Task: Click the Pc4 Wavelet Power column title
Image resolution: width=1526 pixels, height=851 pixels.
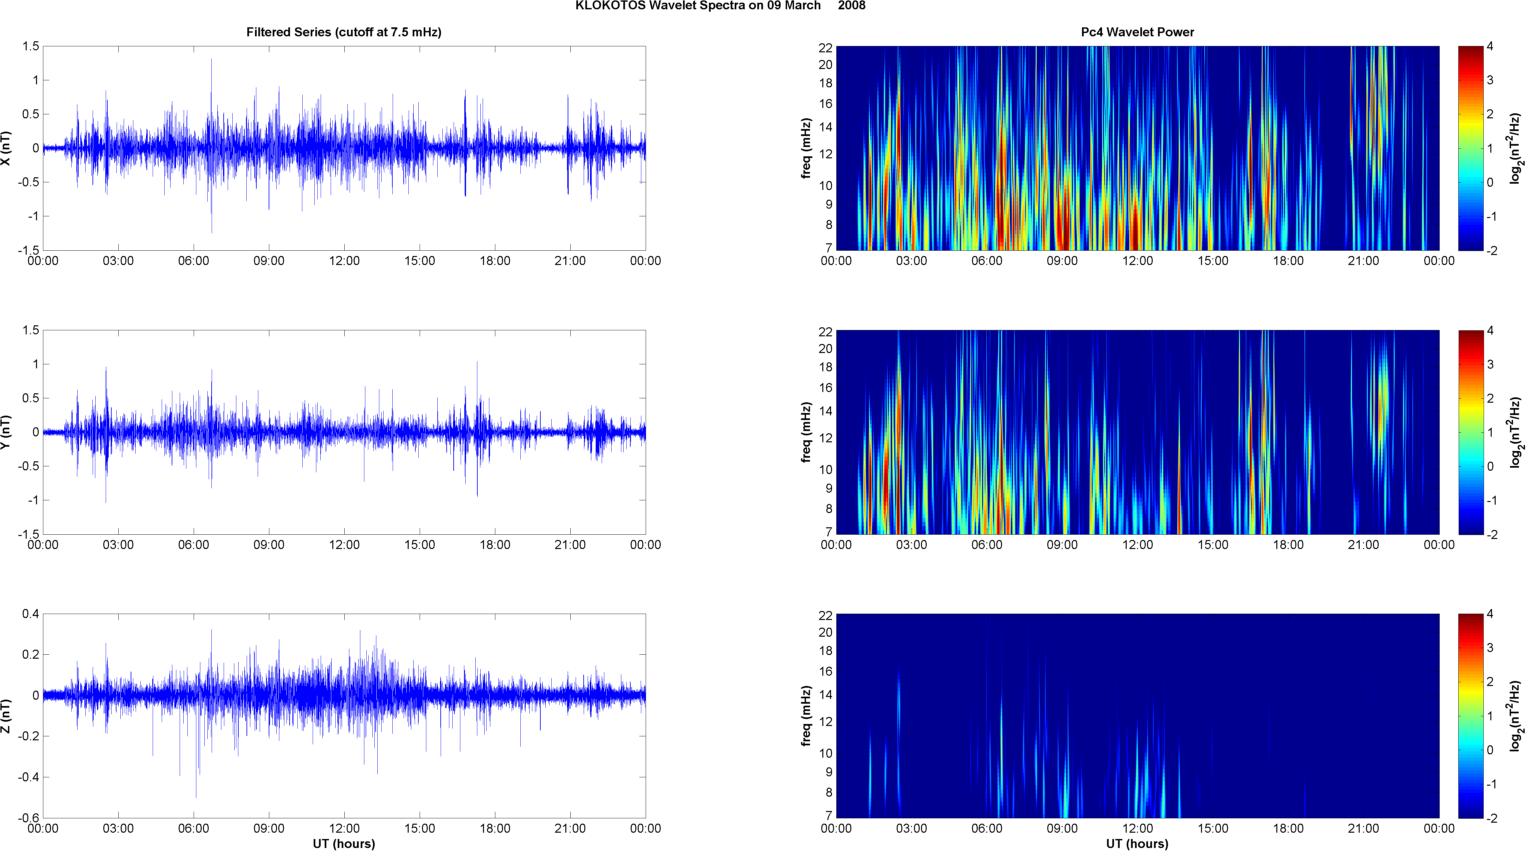Action: pos(1137,32)
